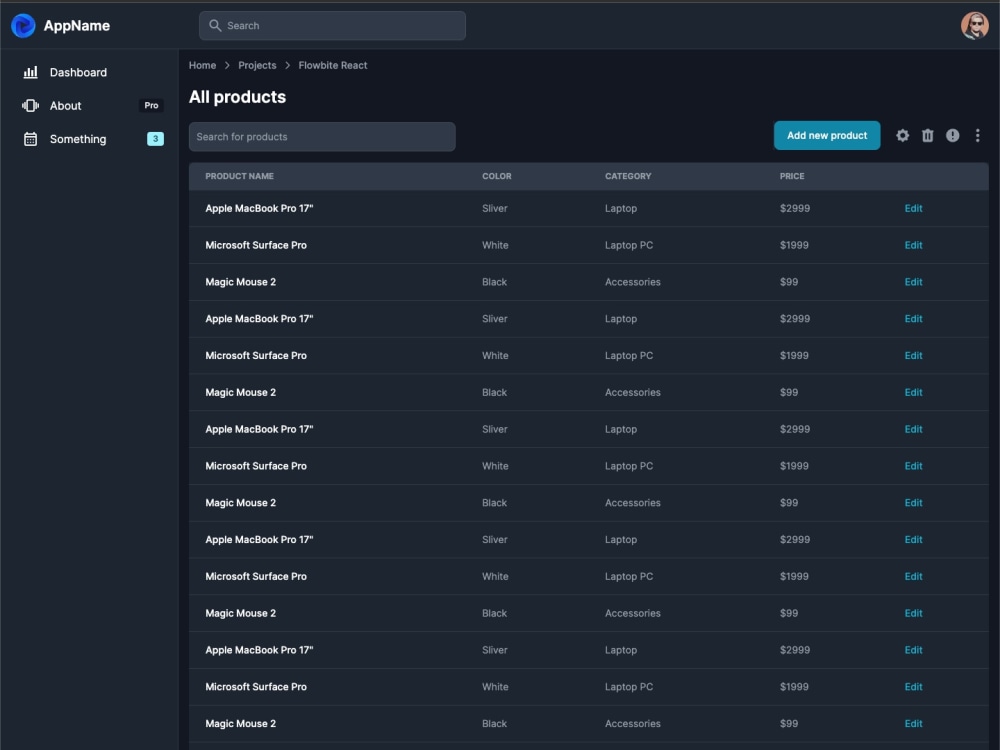
Task: Click the AppName title text
Action: point(77,26)
